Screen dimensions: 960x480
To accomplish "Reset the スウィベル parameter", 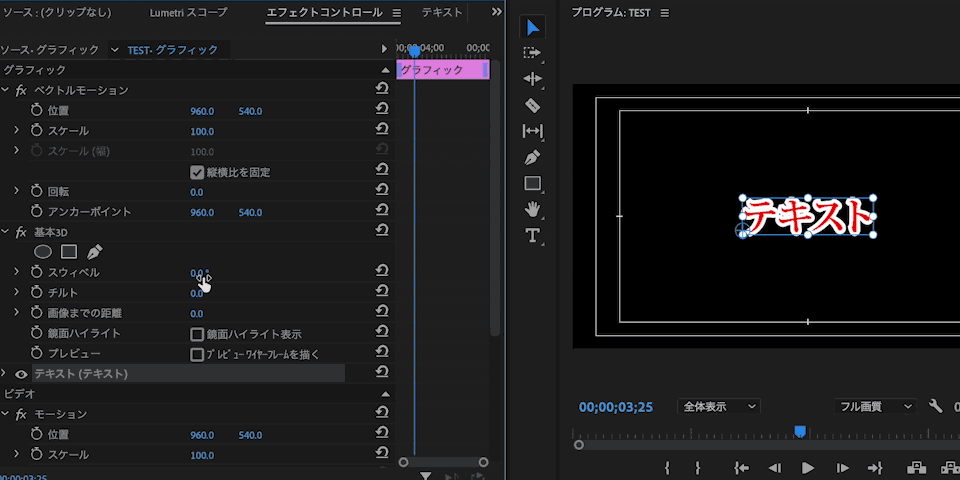I will (x=382, y=271).
